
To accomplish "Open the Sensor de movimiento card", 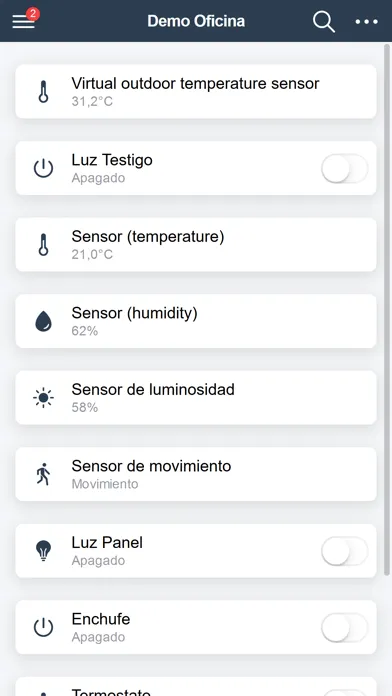I will pos(196,474).
